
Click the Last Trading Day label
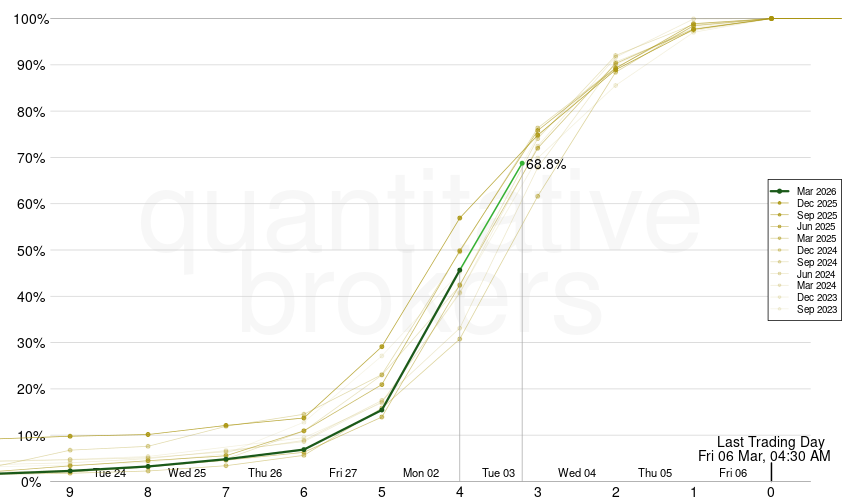(x=770, y=442)
